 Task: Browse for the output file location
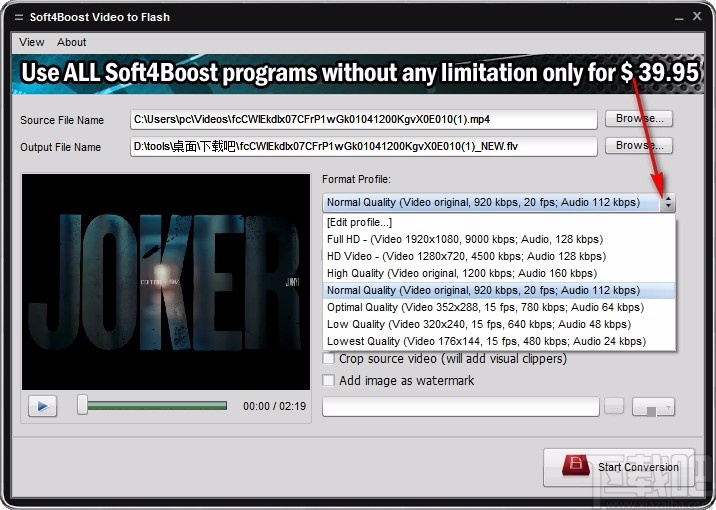639,146
